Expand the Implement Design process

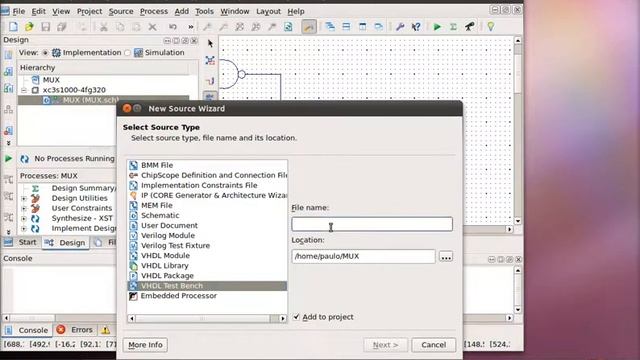click(24, 229)
